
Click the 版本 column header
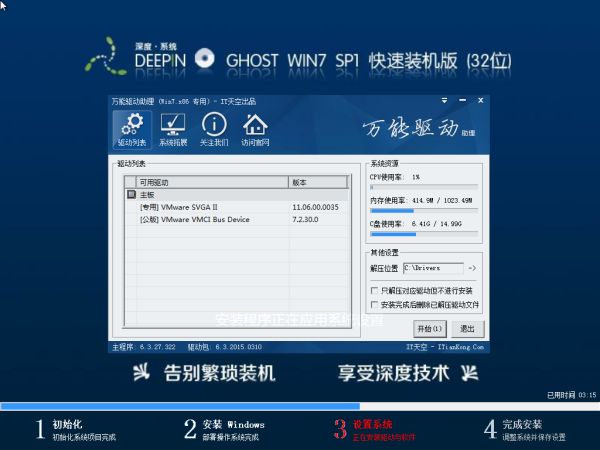pos(318,182)
